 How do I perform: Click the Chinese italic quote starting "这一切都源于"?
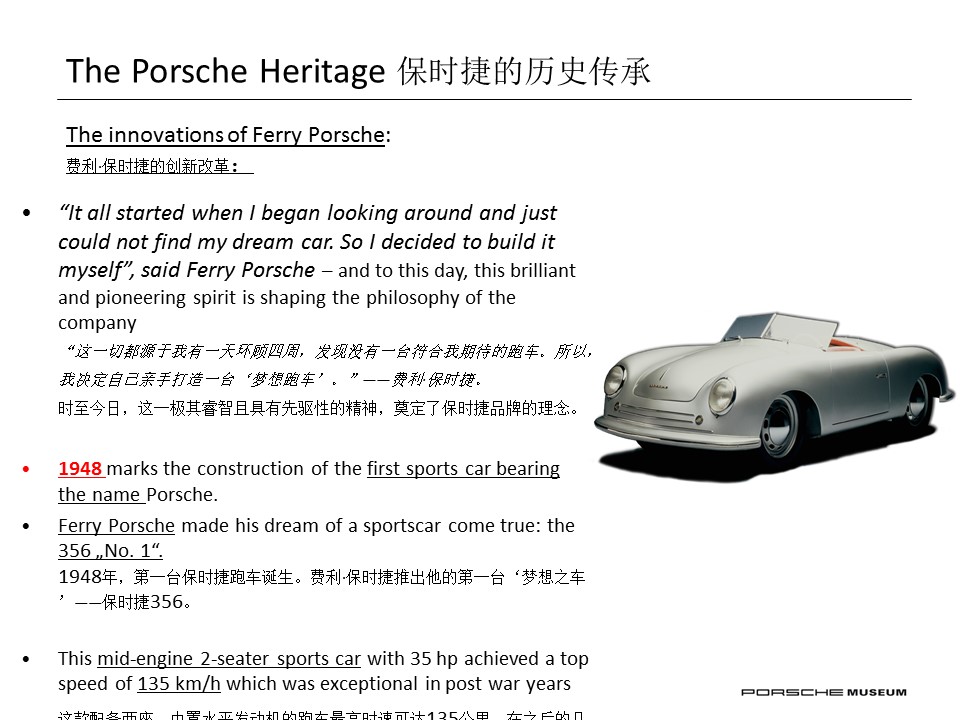pyautogui.click(x=326, y=366)
